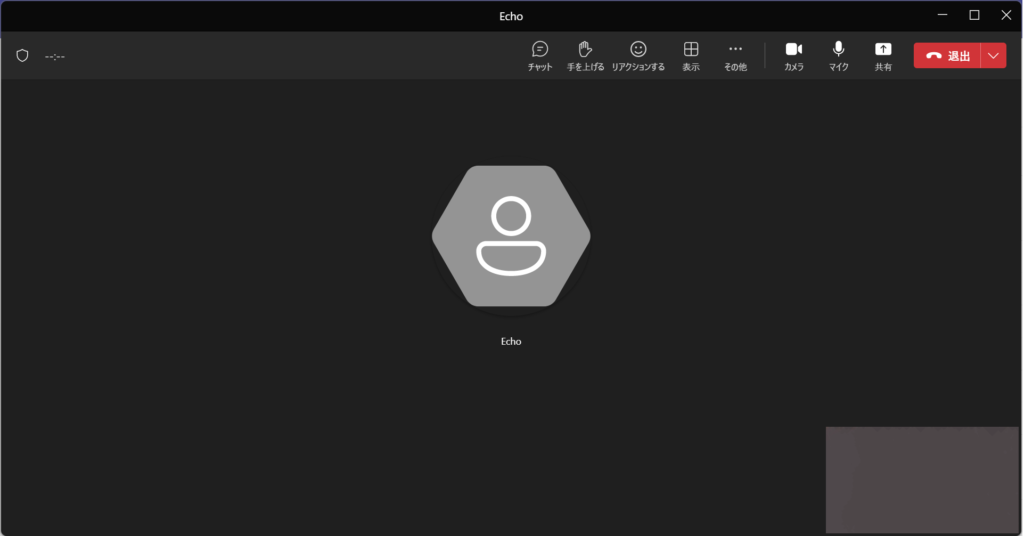Viewport: 1024px width, 536px height.
Task: Click the call duration timer --:--
Action: point(55,56)
